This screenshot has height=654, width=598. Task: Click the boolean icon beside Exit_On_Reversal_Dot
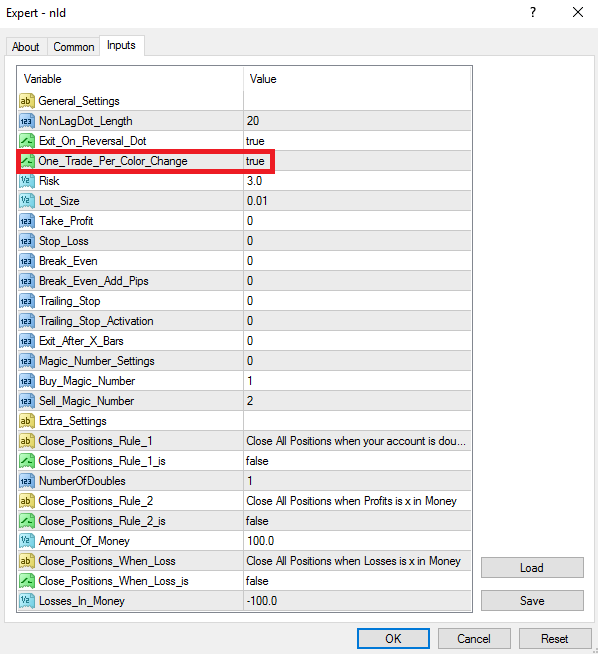click(27, 141)
